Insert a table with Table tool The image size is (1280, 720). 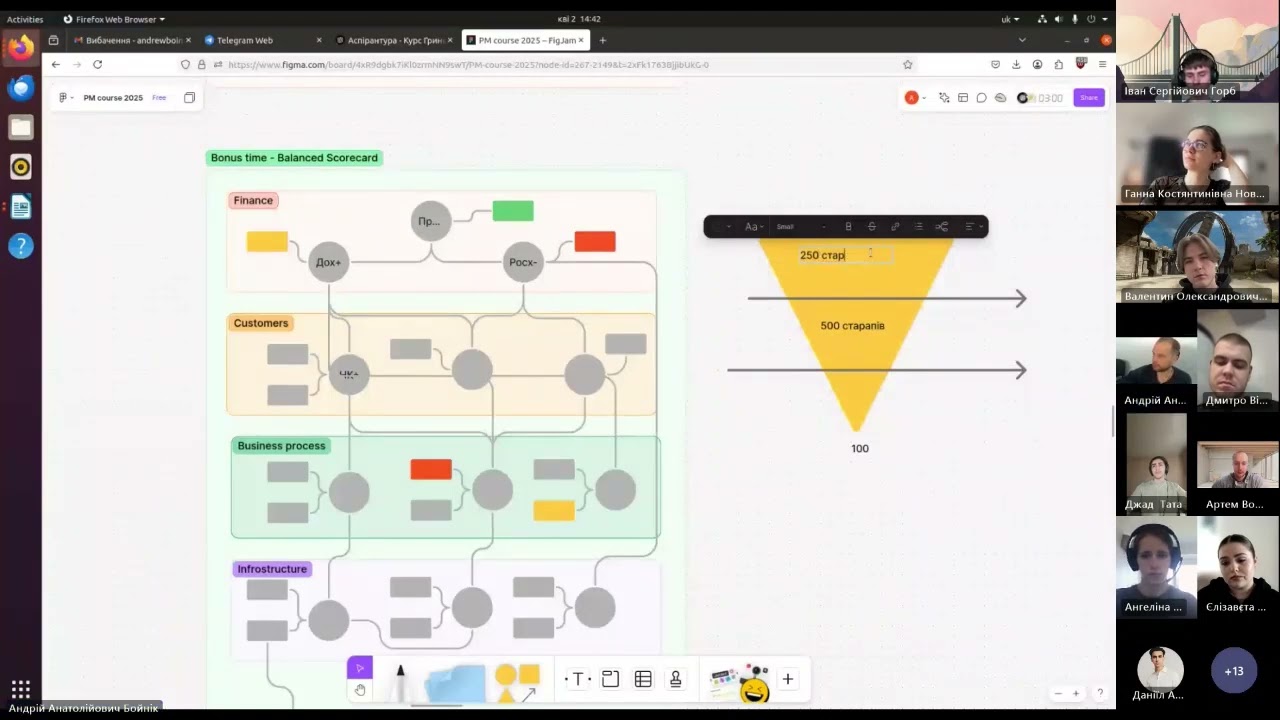tap(643, 680)
